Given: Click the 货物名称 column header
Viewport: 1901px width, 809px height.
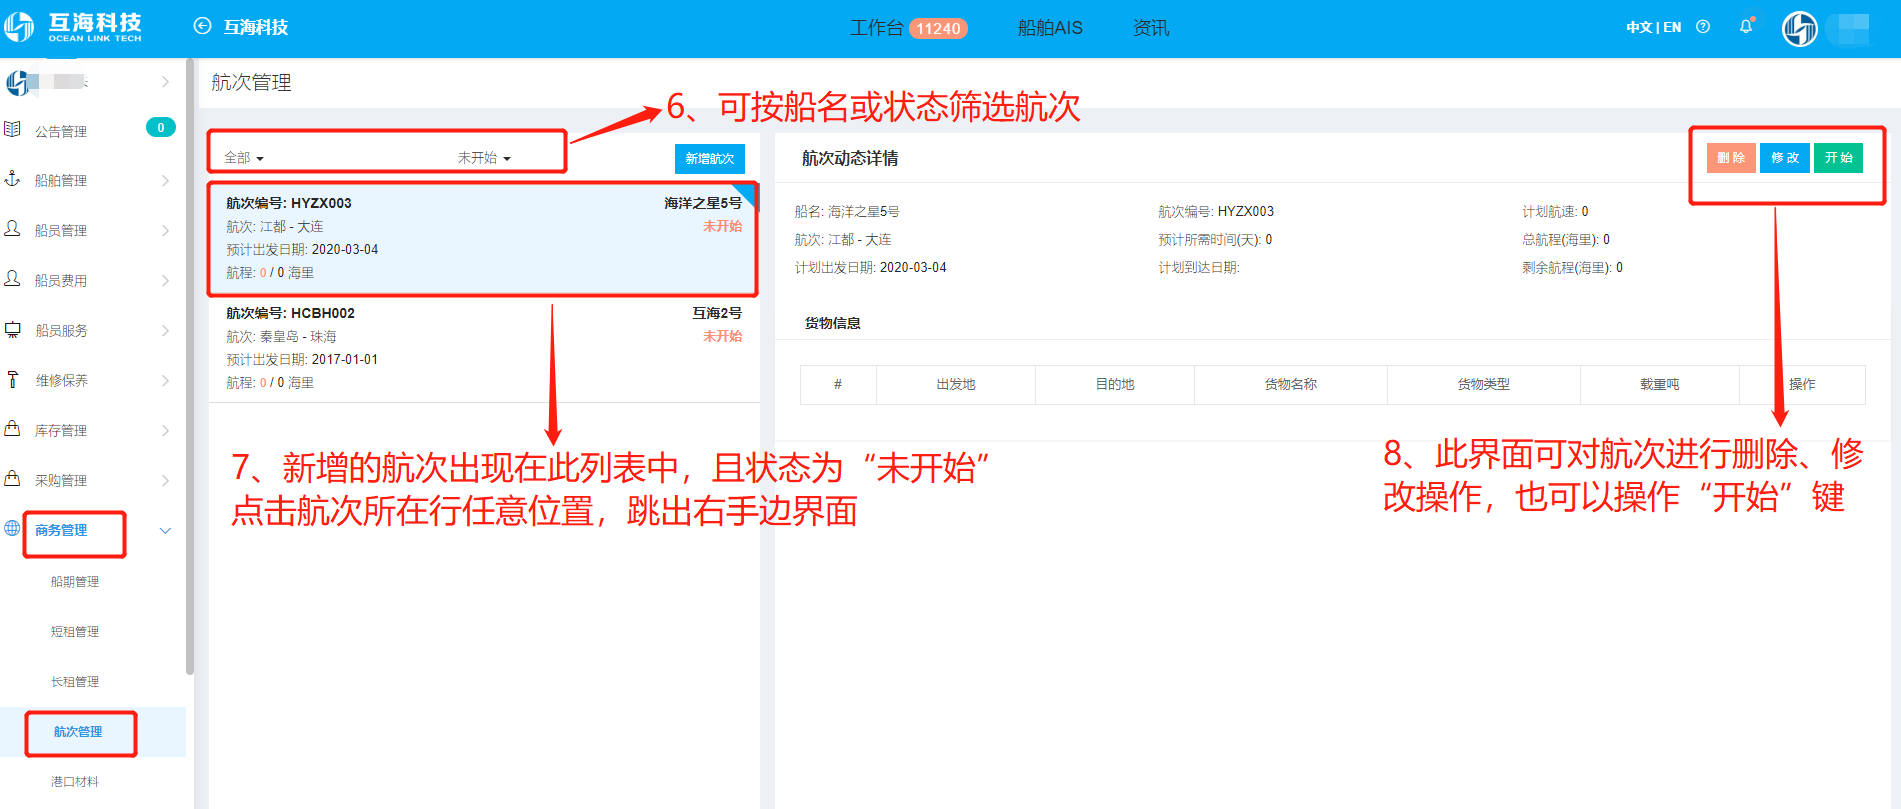Looking at the screenshot, I should (1291, 384).
